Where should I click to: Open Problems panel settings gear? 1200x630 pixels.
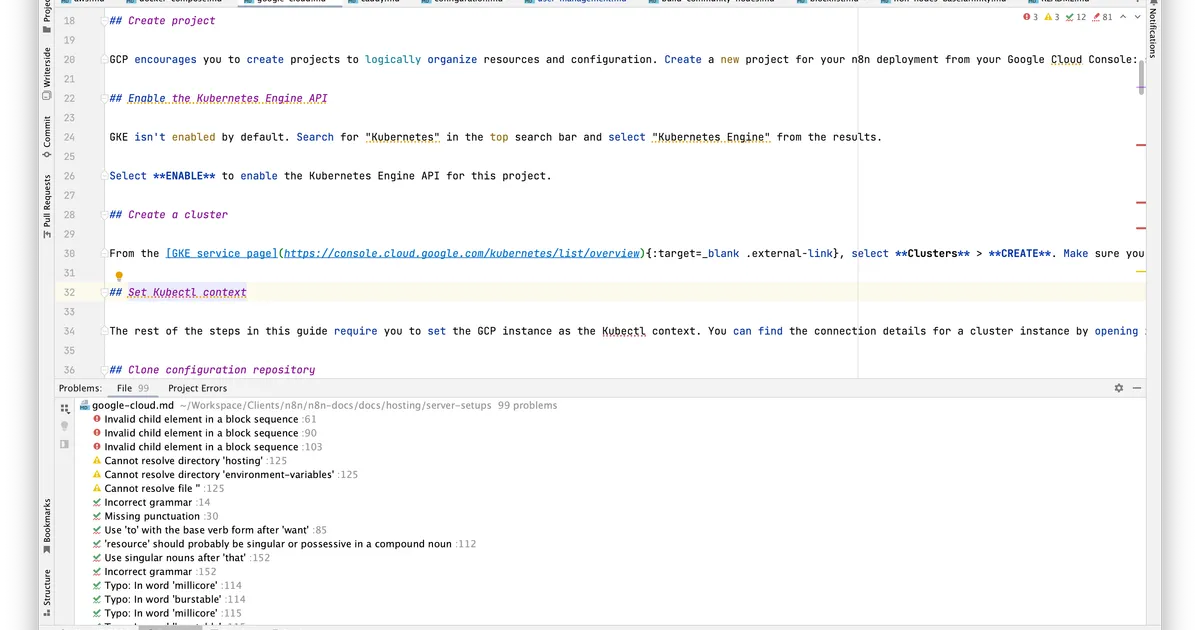tap(1119, 388)
